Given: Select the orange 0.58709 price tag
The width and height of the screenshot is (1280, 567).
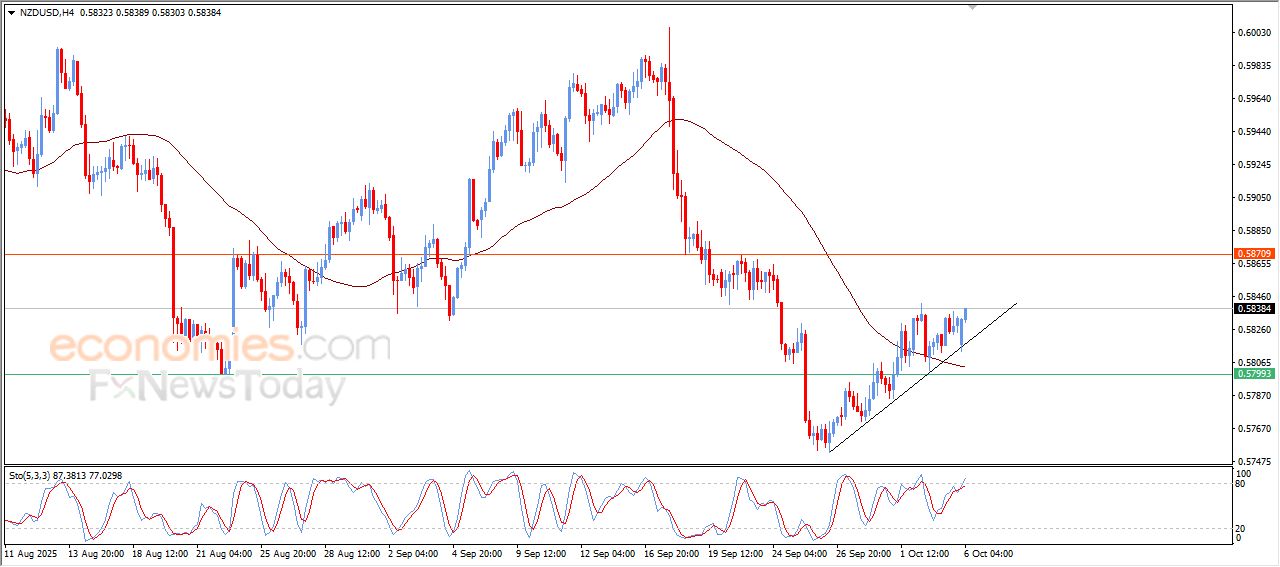Looking at the screenshot, I should (1255, 254).
